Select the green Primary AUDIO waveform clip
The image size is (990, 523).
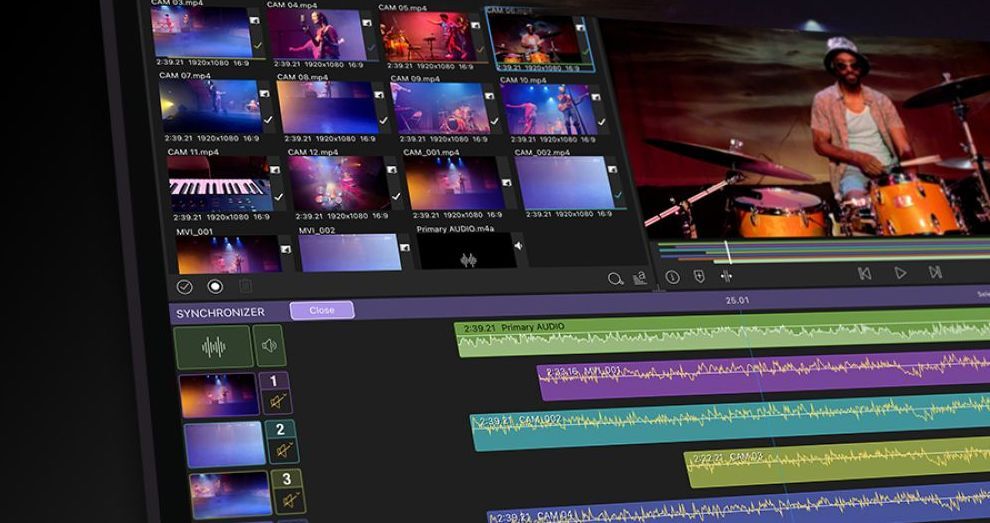point(722,333)
